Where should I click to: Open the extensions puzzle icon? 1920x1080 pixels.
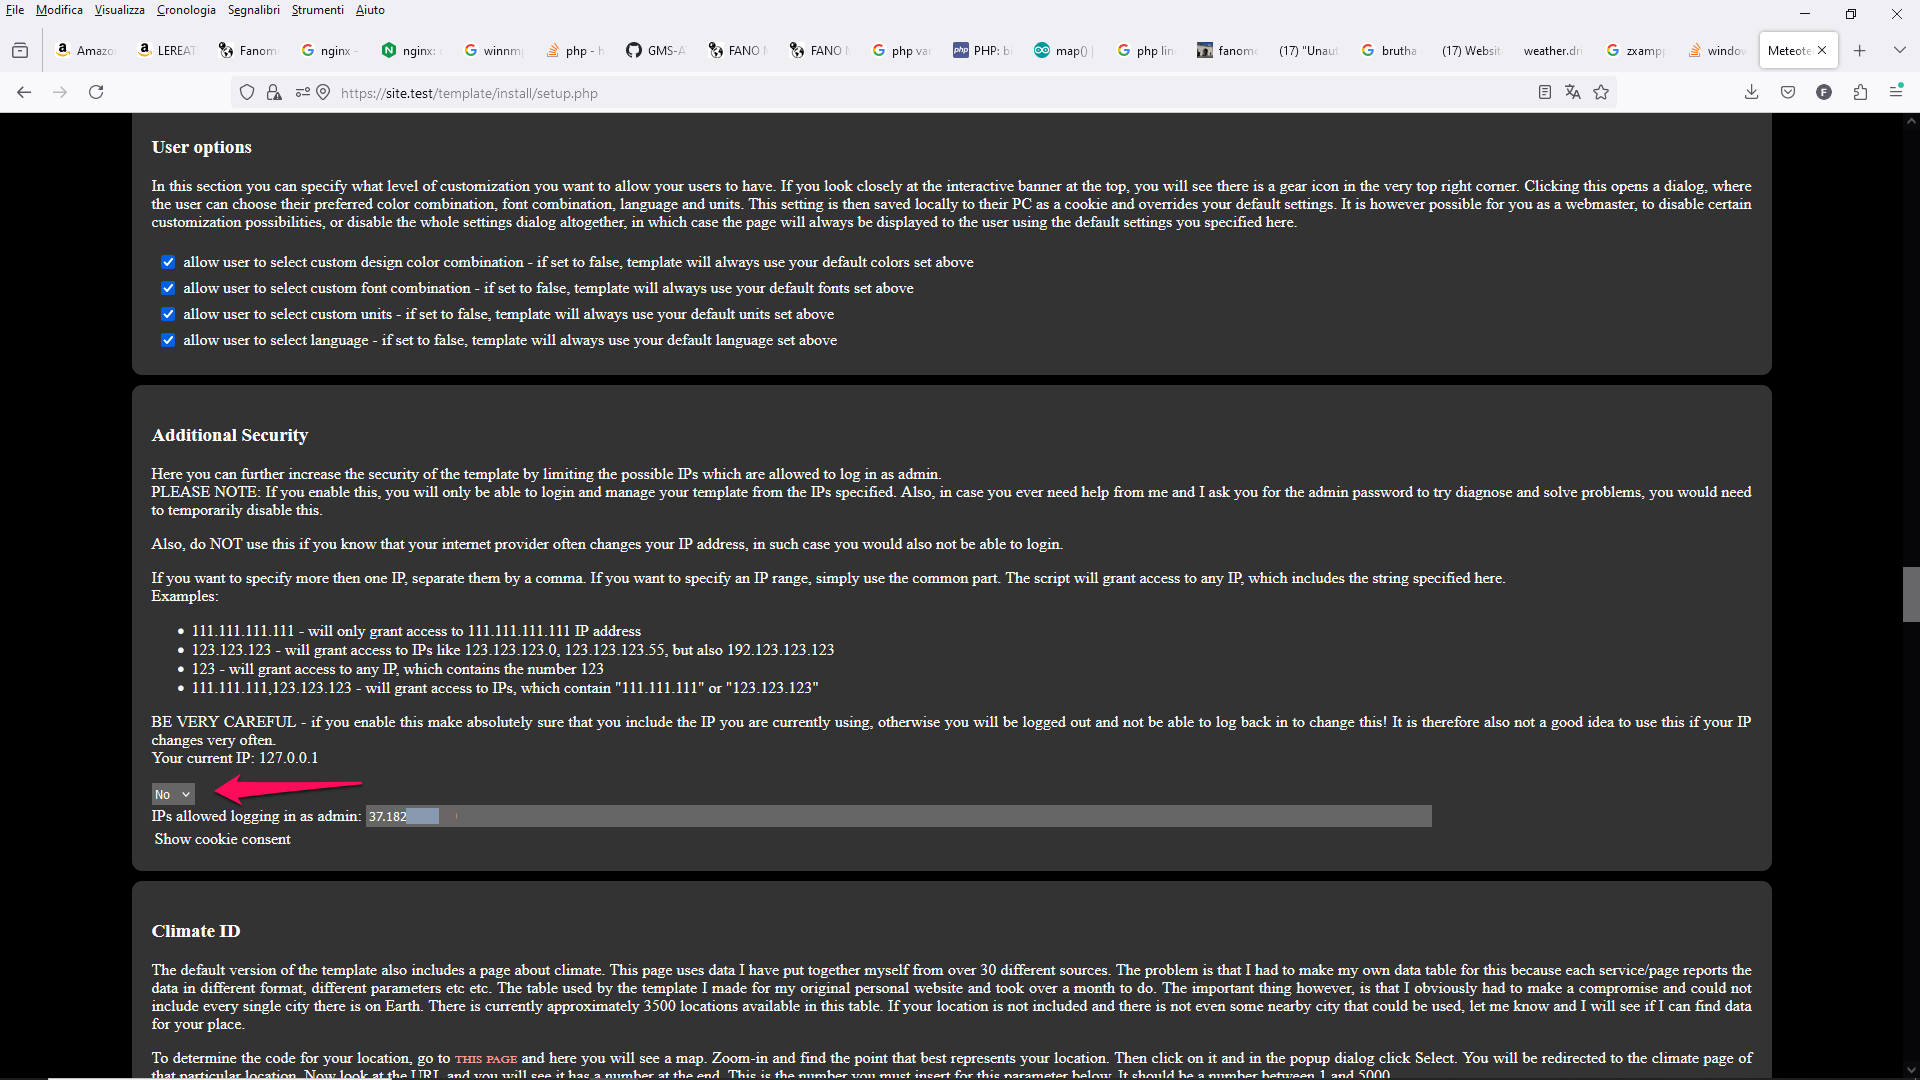[x=1860, y=92]
